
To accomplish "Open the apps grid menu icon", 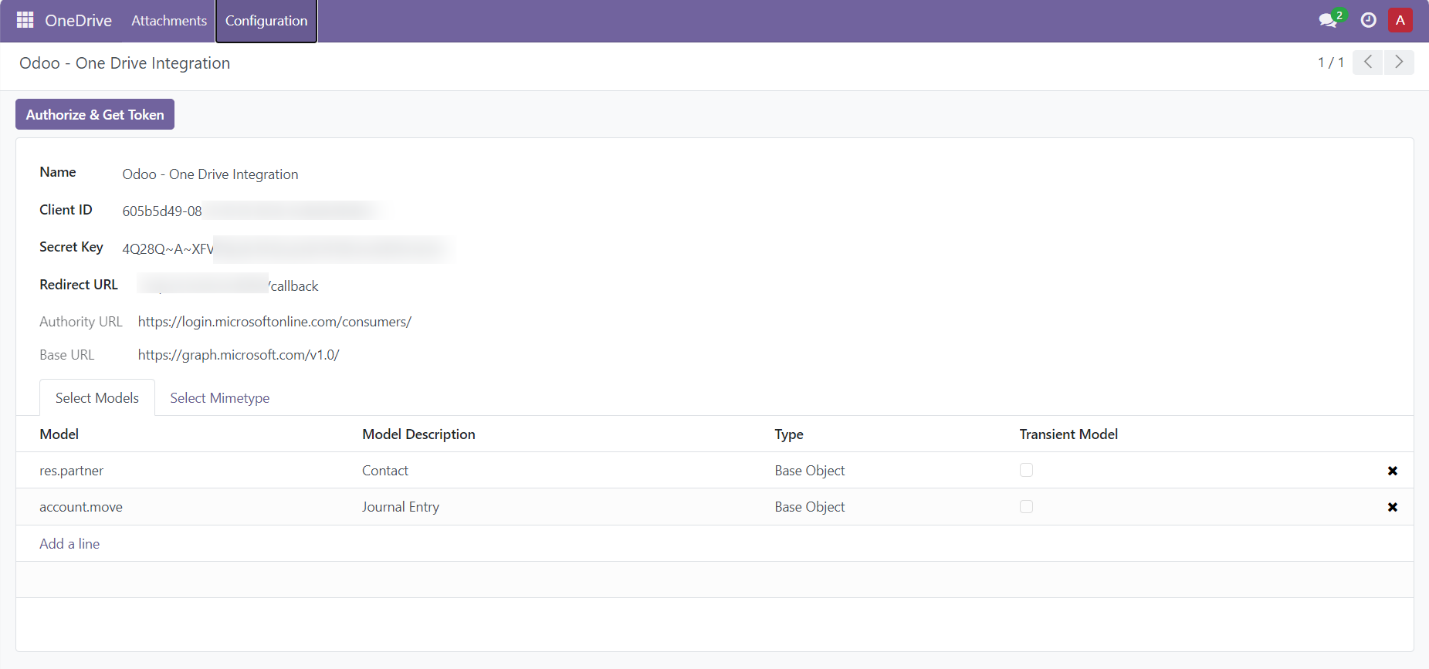I will point(25,20).
